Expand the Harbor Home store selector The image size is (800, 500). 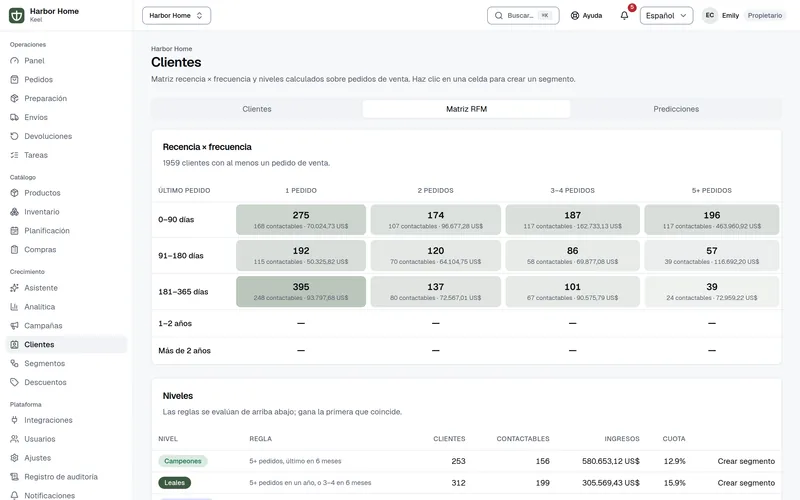177,15
